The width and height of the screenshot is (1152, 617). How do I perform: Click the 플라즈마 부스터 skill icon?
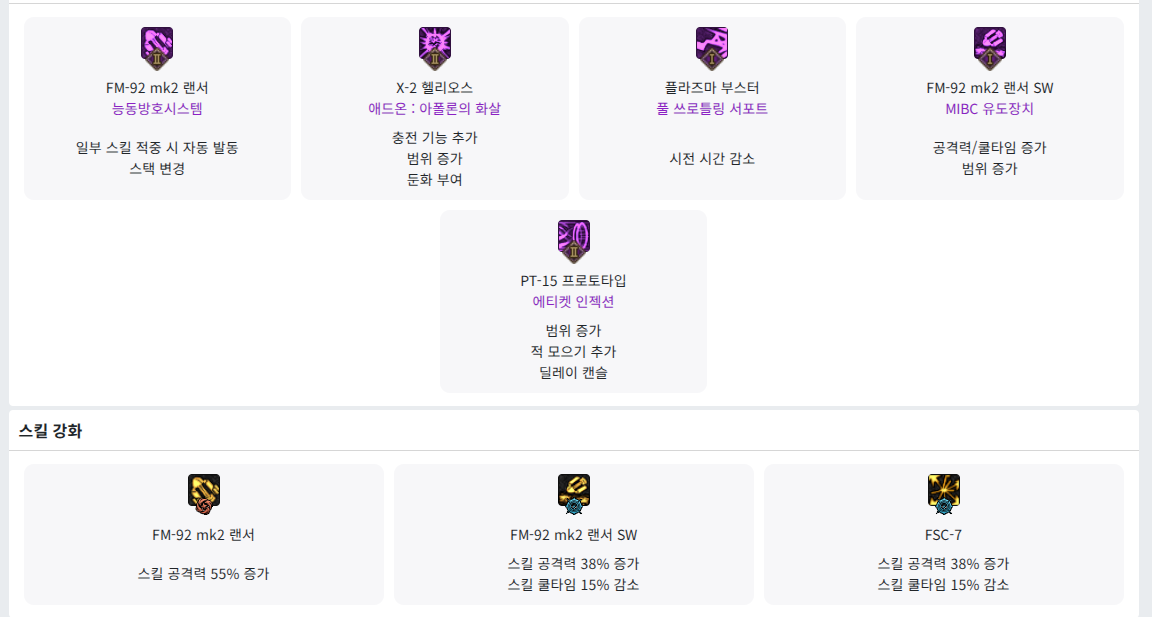pyautogui.click(x=712, y=46)
